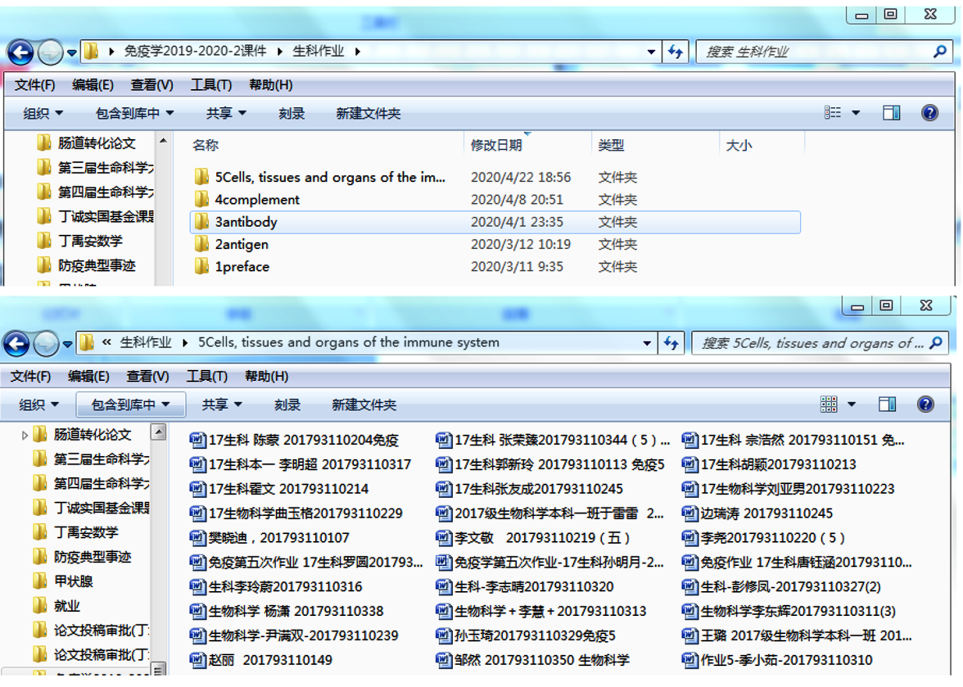Screen dimensions: 963x687
Task: Open the 2antigen folder icon
Action: [x=199, y=244]
